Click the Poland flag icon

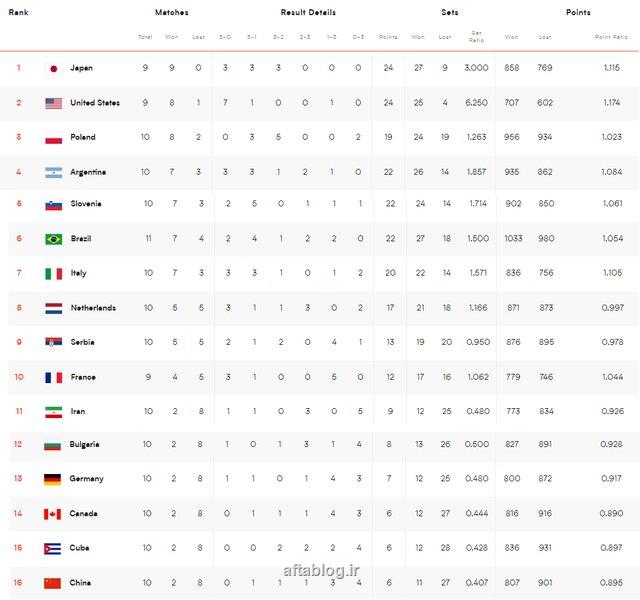click(54, 137)
